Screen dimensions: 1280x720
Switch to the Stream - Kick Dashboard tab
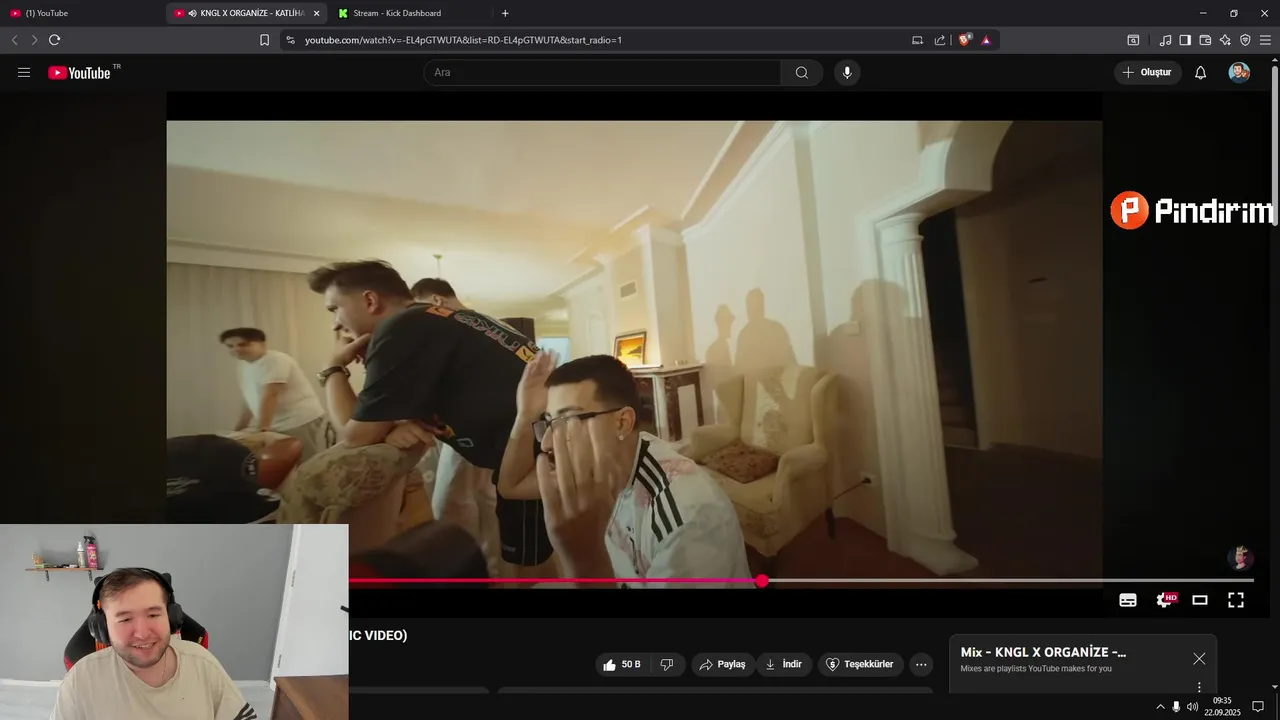coord(410,13)
